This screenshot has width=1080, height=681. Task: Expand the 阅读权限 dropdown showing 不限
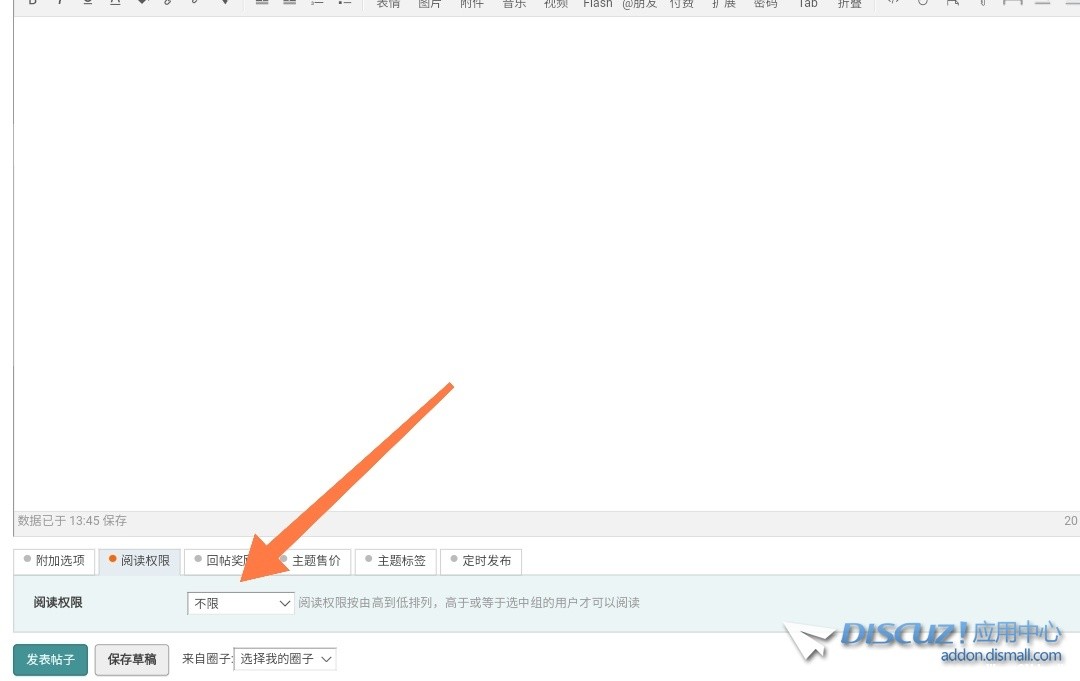point(240,603)
